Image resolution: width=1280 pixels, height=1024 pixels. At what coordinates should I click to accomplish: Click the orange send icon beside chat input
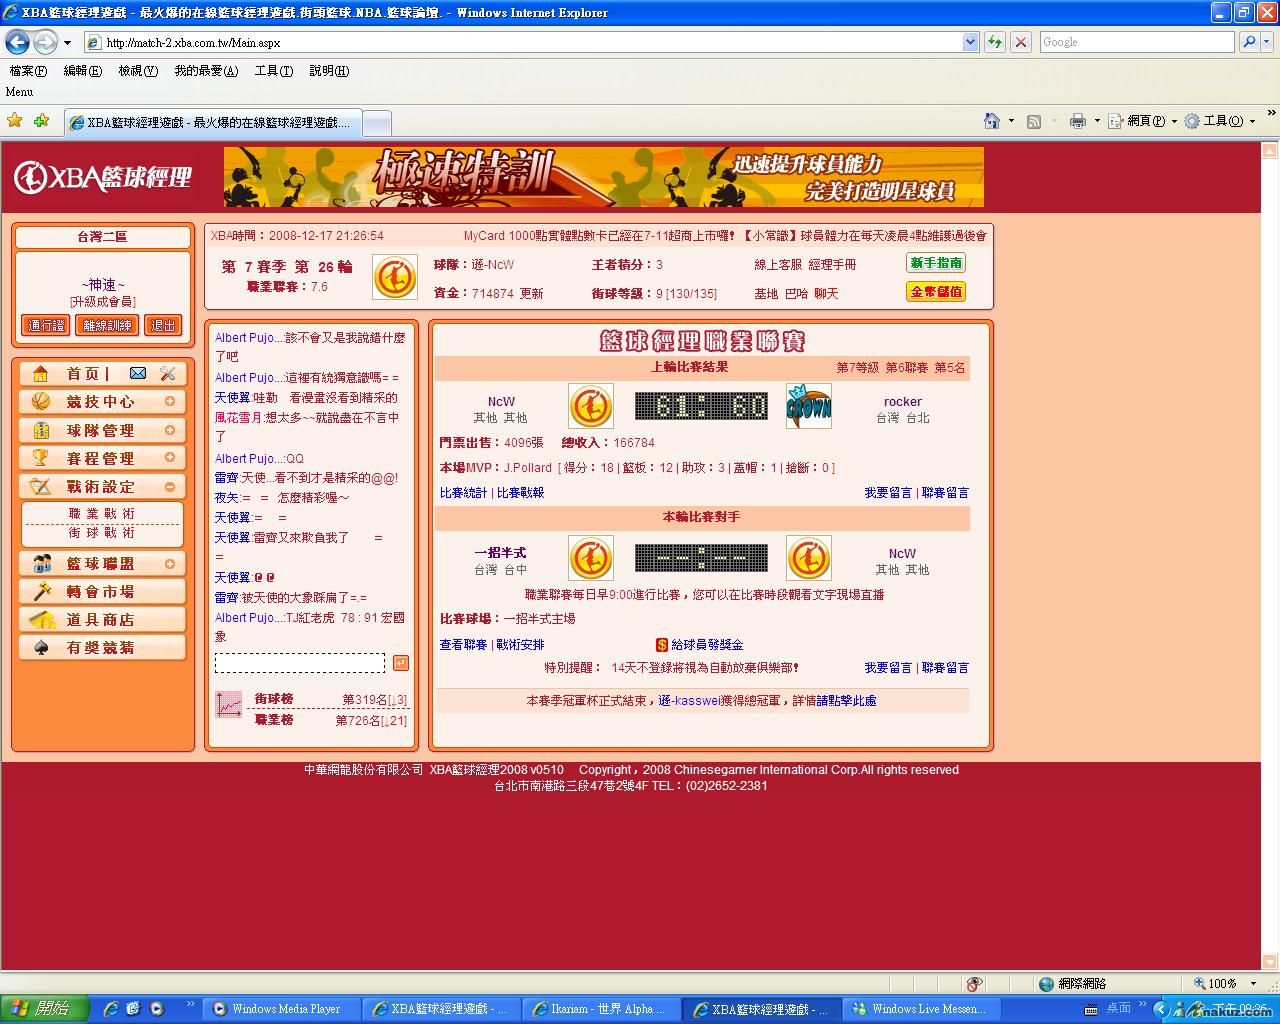[x=400, y=662]
